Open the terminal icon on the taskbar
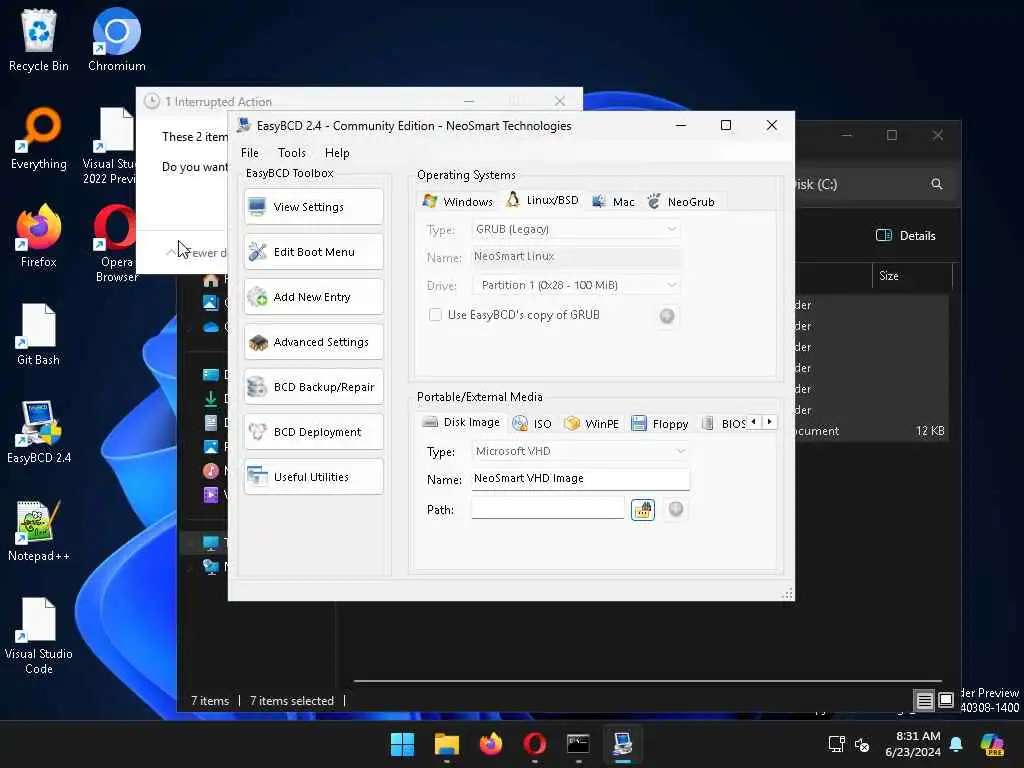Screen dimensions: 1024x768 pos(578,744)
